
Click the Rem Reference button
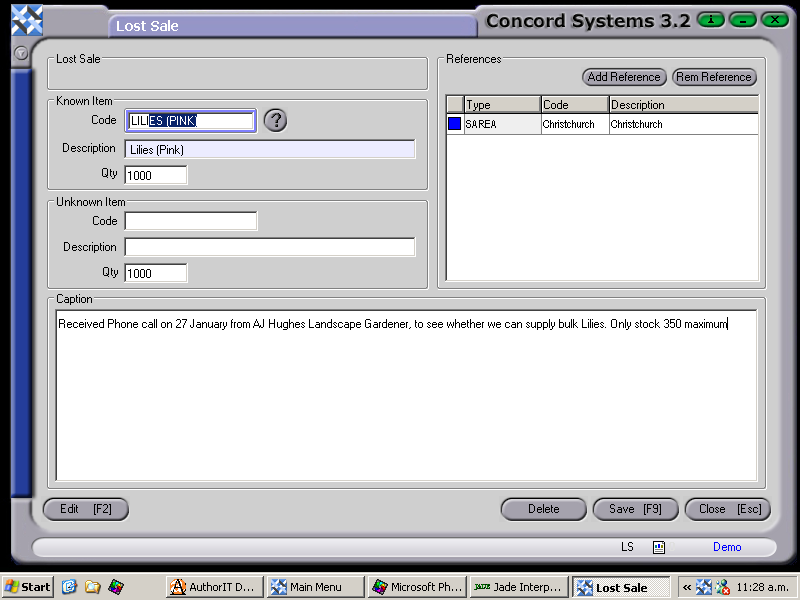(714, 77)
